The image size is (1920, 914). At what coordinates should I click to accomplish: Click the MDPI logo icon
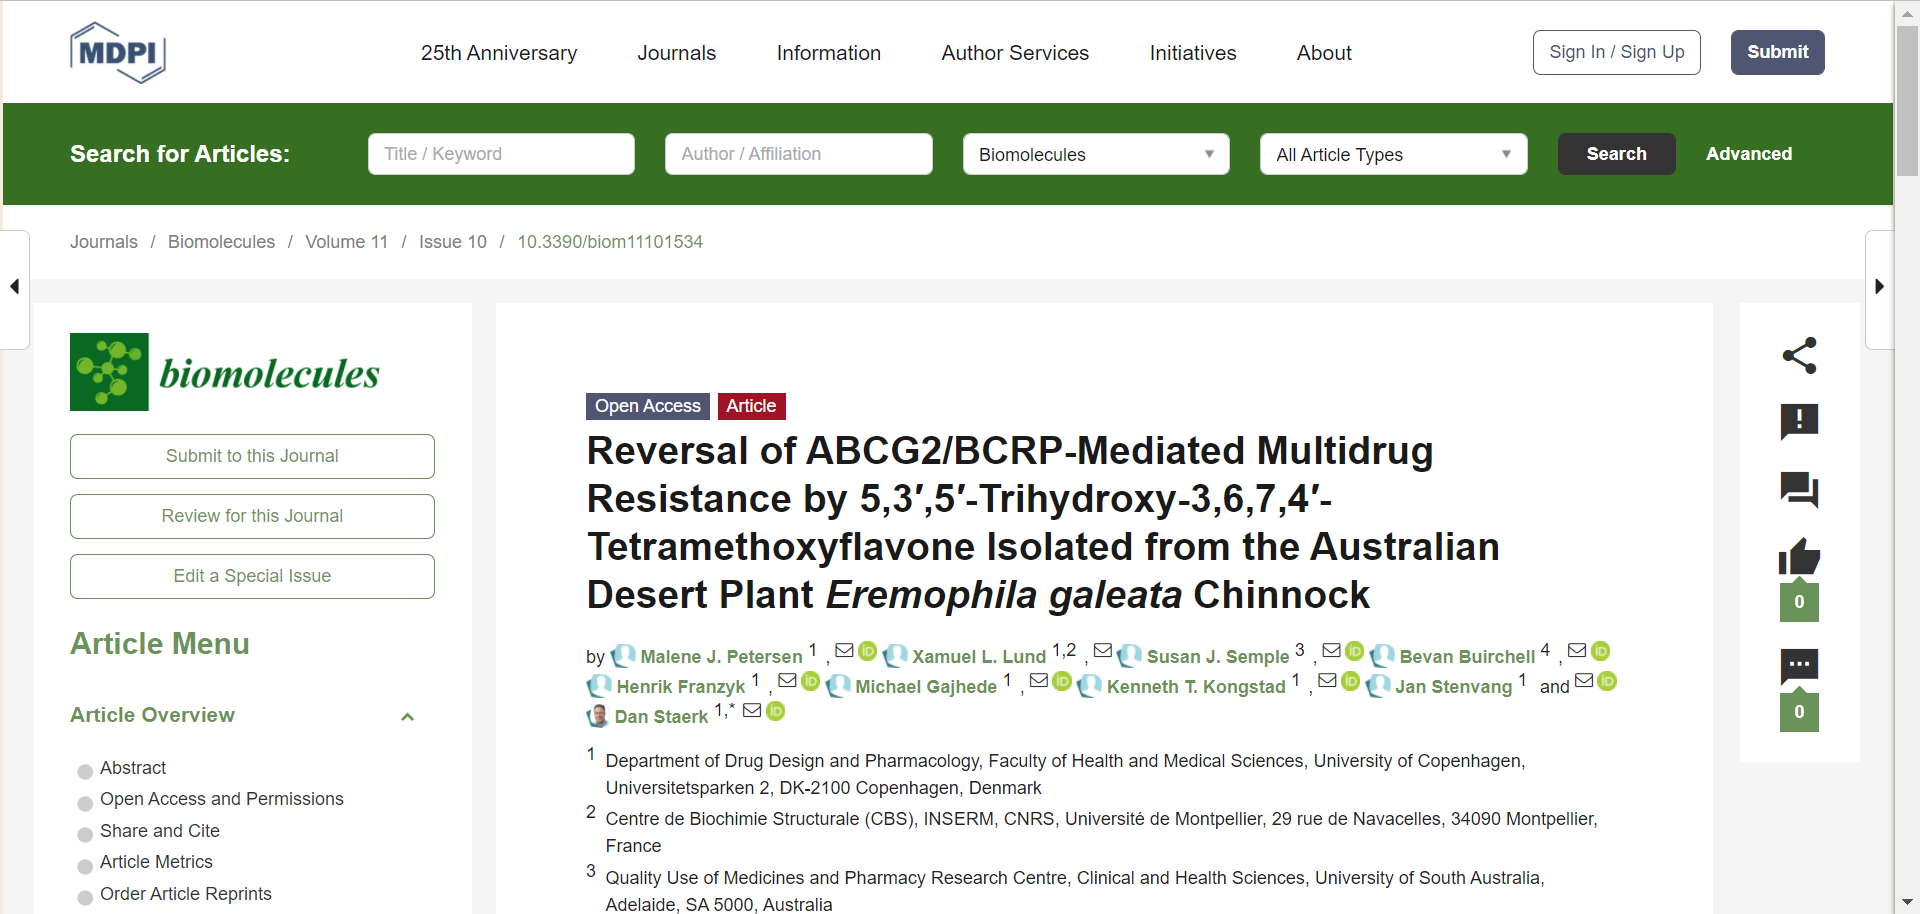118,53
